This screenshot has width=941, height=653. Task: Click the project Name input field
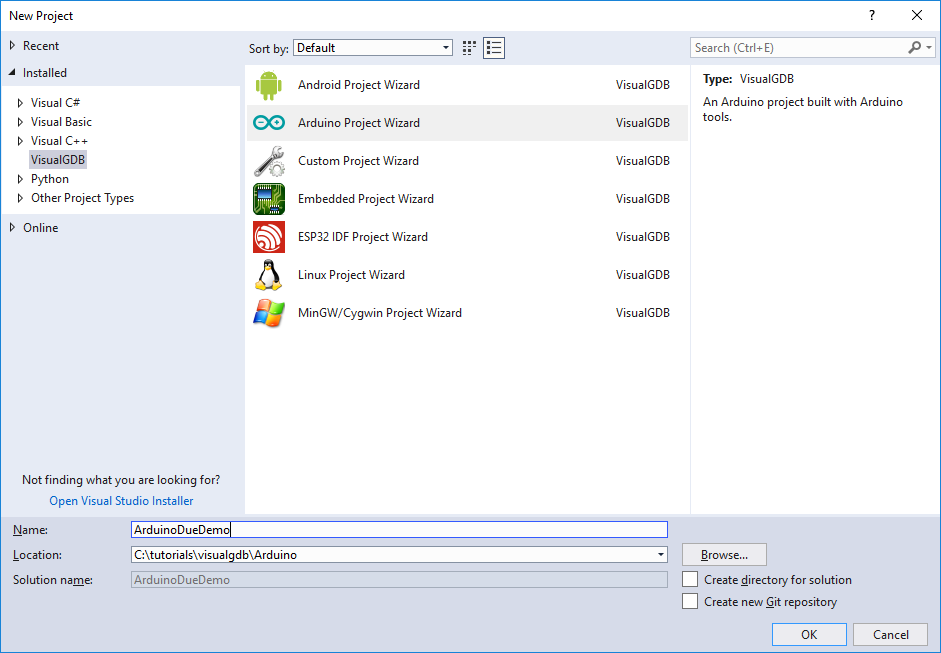click(399, 529)
